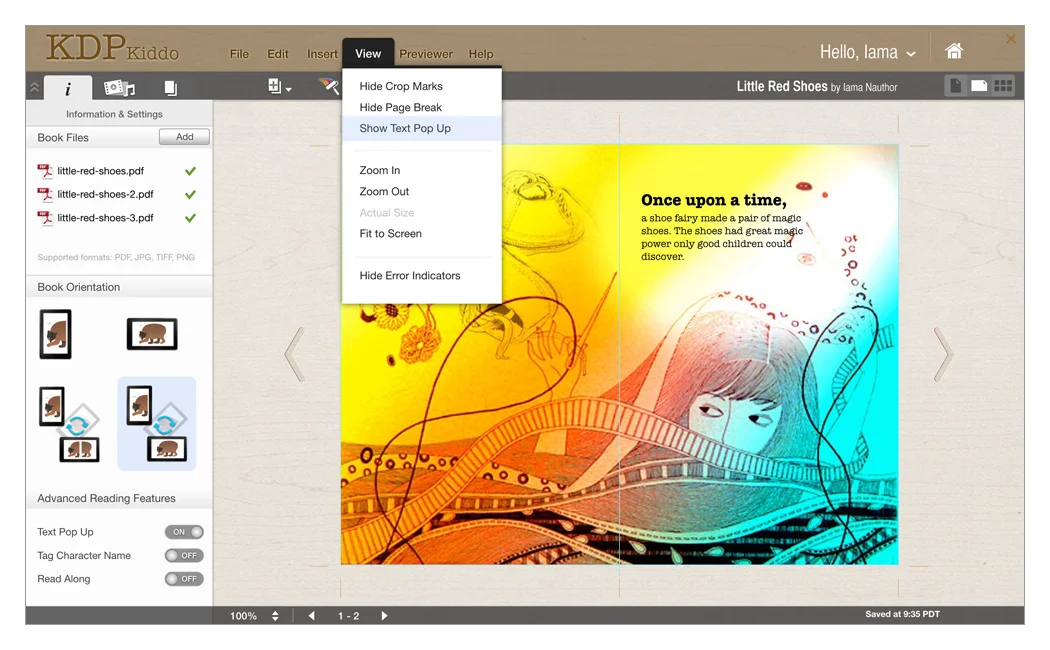Enable Read Along toggle
The width and height of the screenshot is (1050, 650).
tap(184, 579)
